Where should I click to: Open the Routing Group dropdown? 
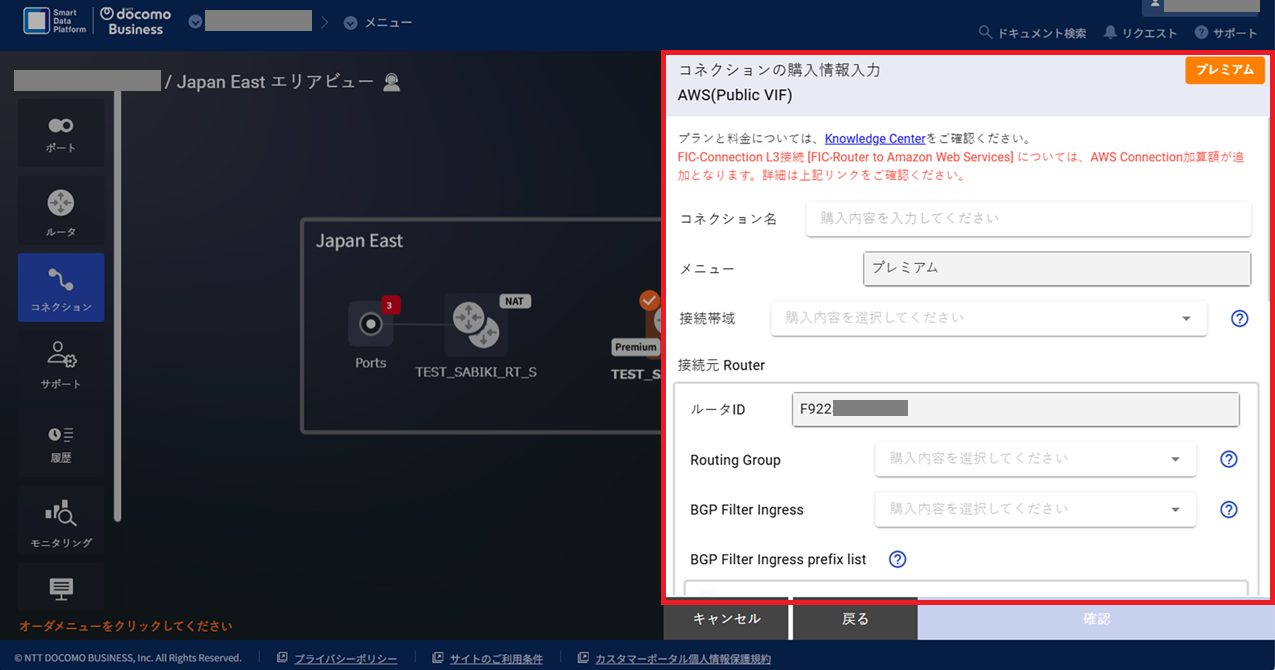(1034, 459)
